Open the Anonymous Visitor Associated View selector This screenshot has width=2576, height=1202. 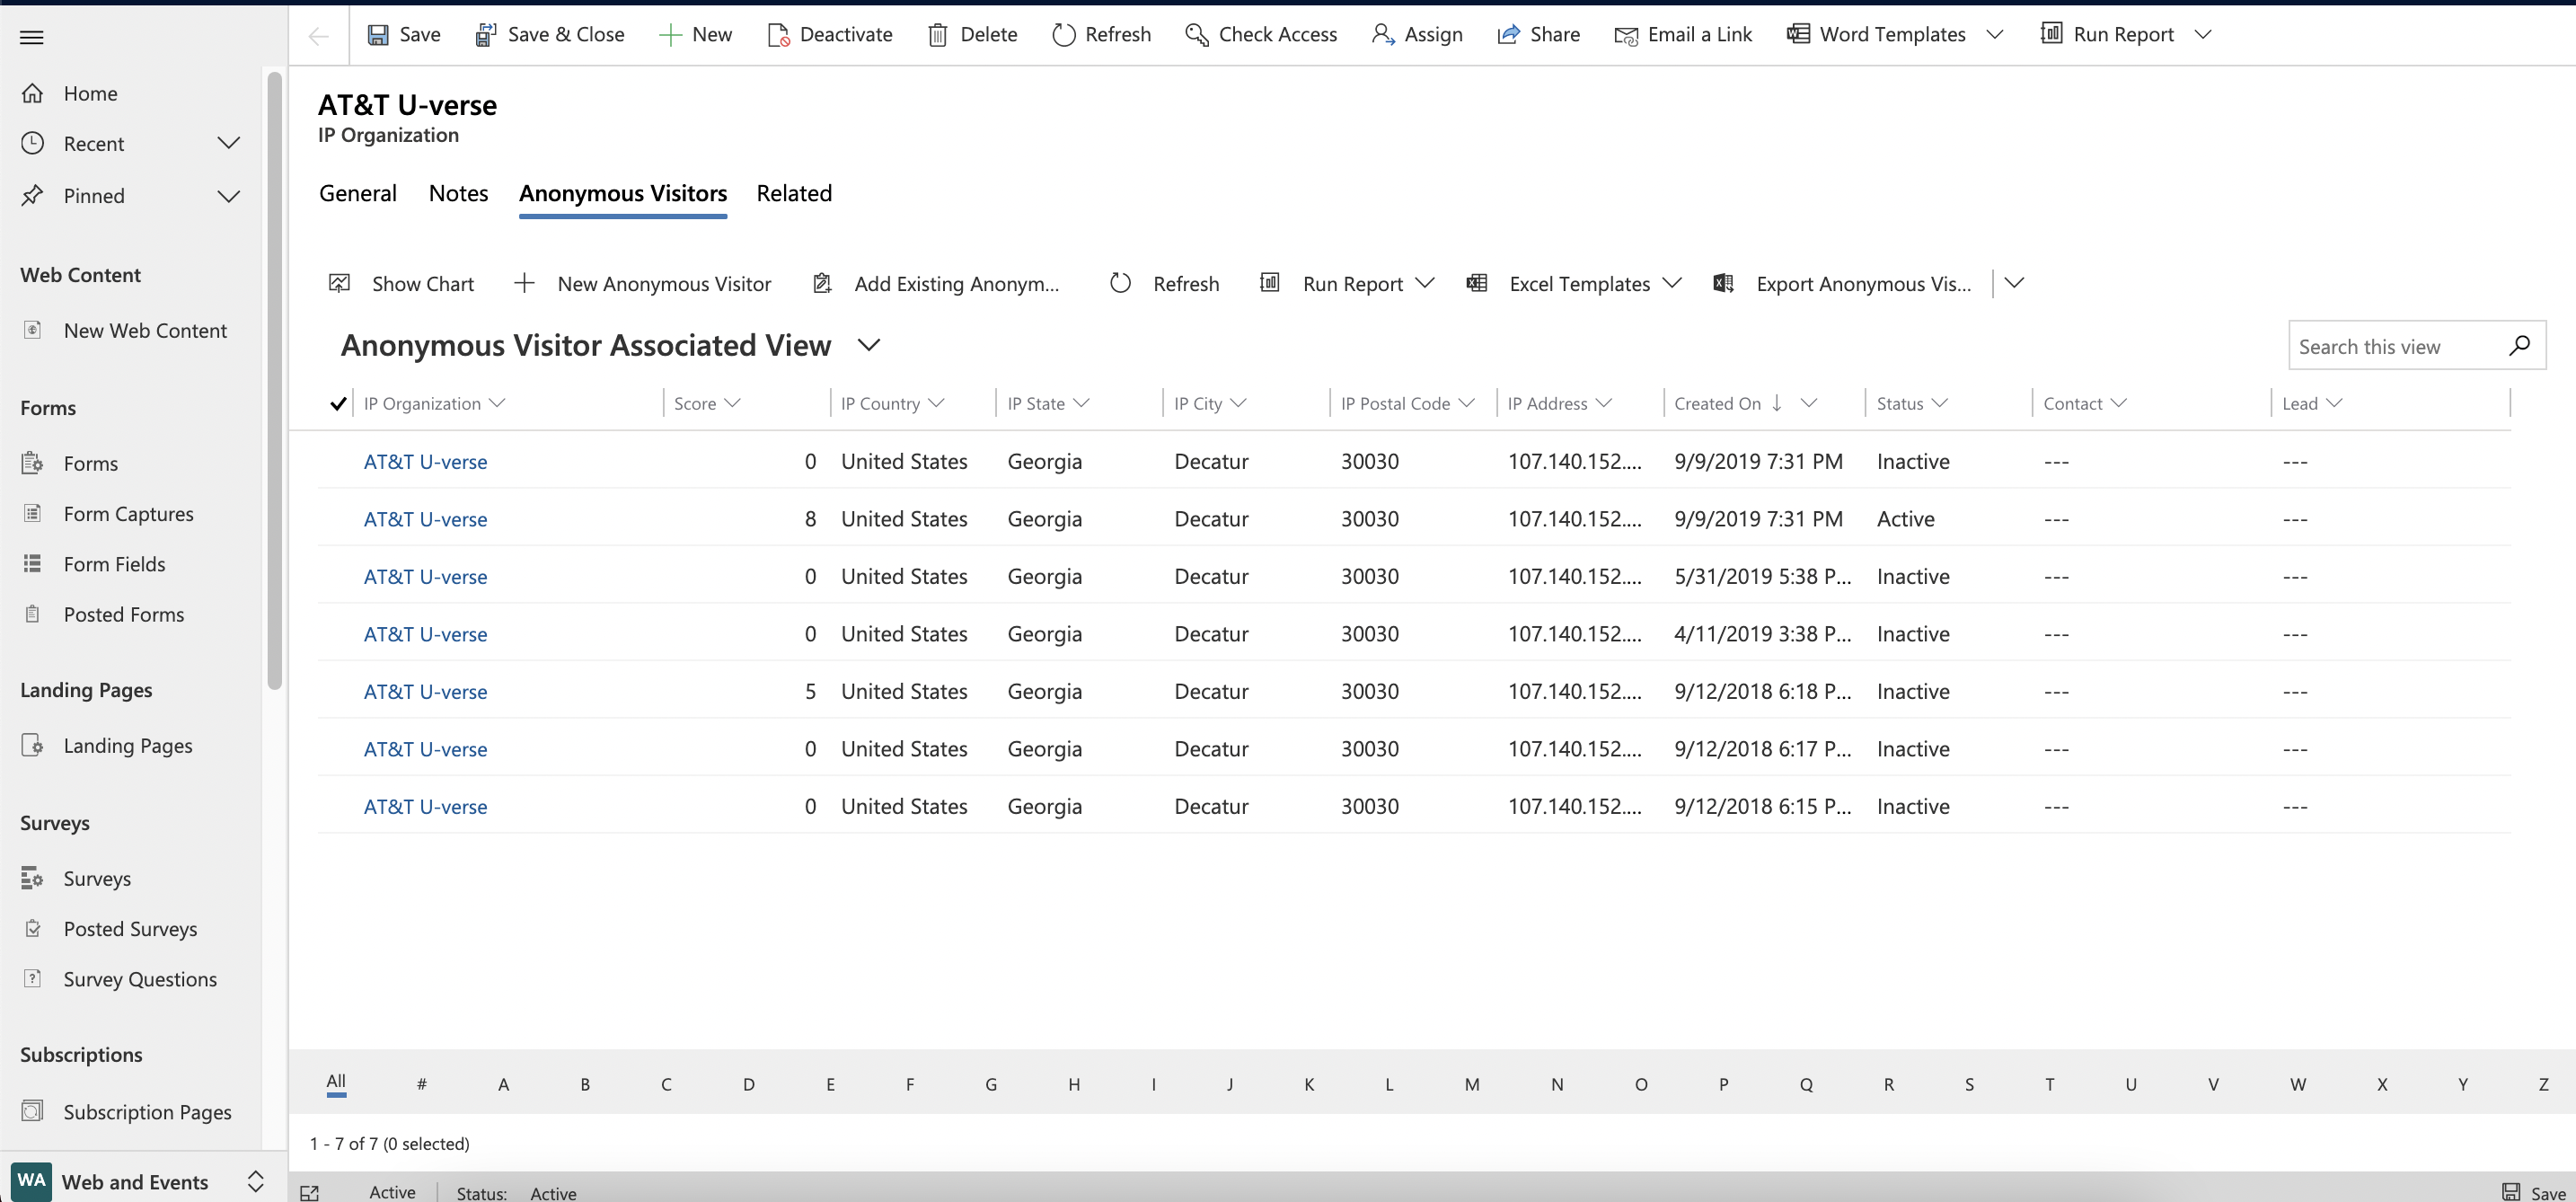pos(869,345)
